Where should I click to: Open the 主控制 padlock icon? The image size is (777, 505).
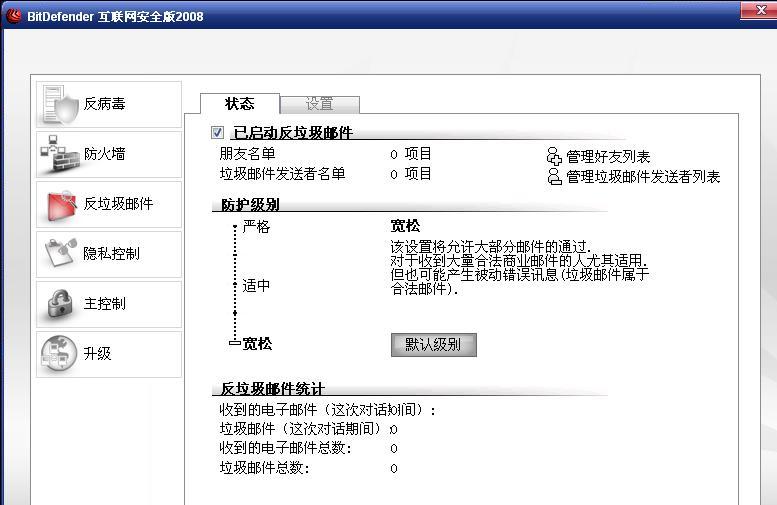(x=60, y=303)
